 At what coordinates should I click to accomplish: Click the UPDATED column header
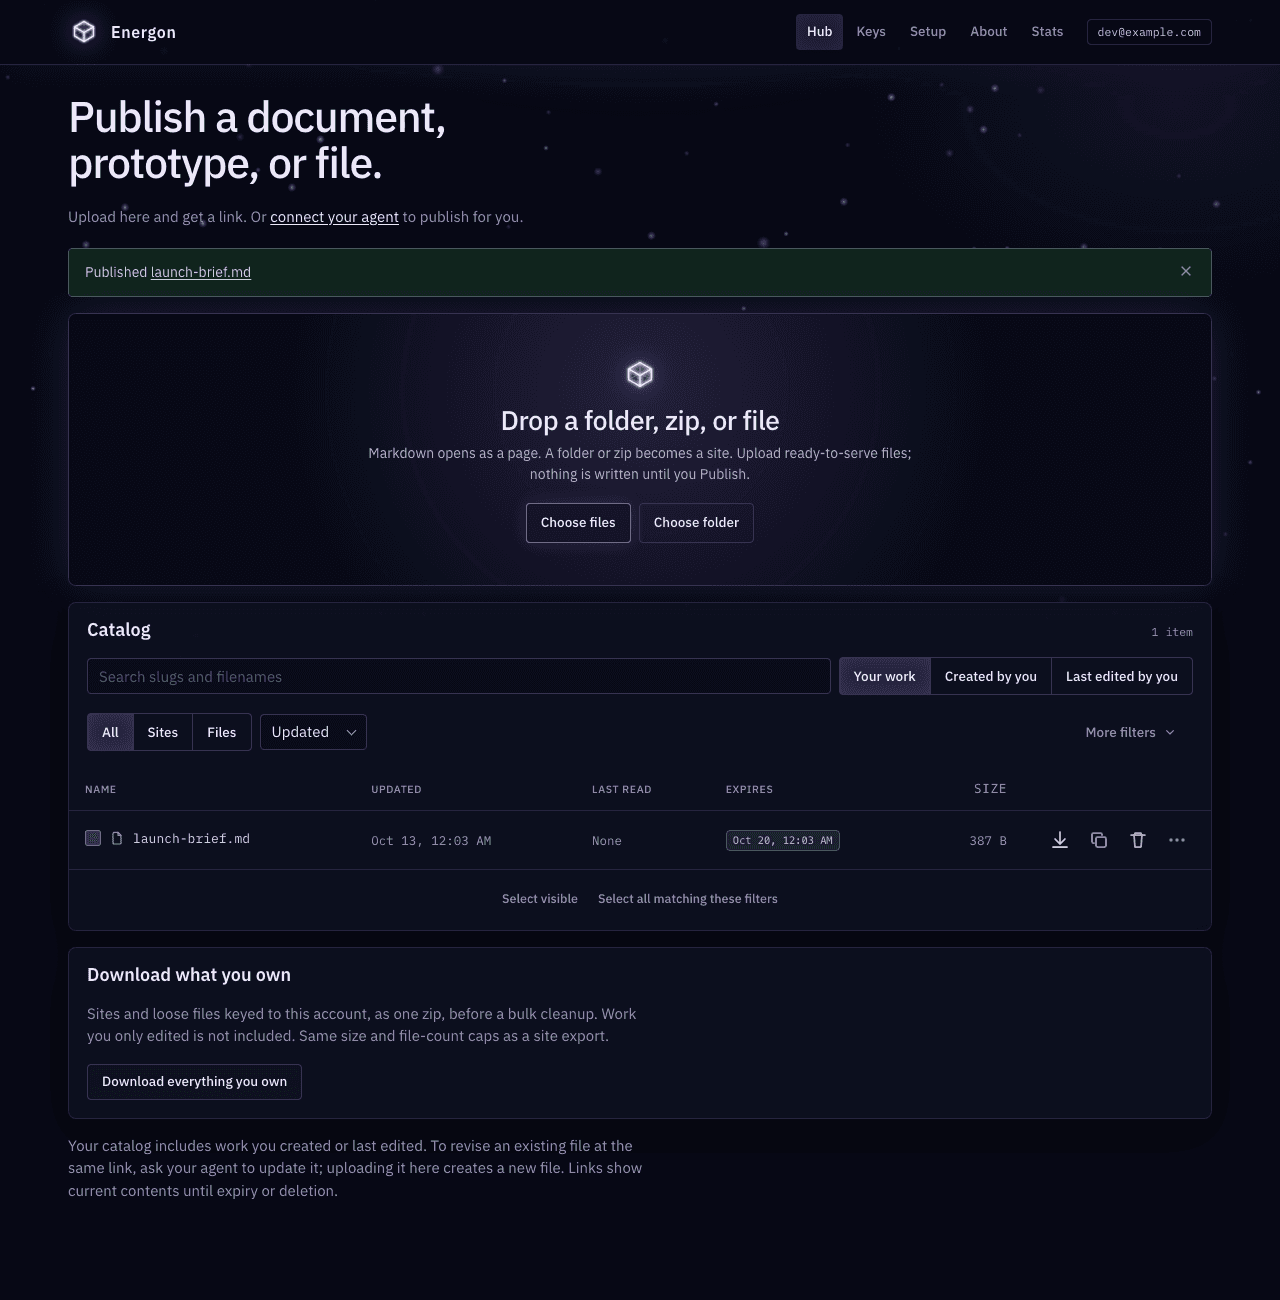coord(396,789)
